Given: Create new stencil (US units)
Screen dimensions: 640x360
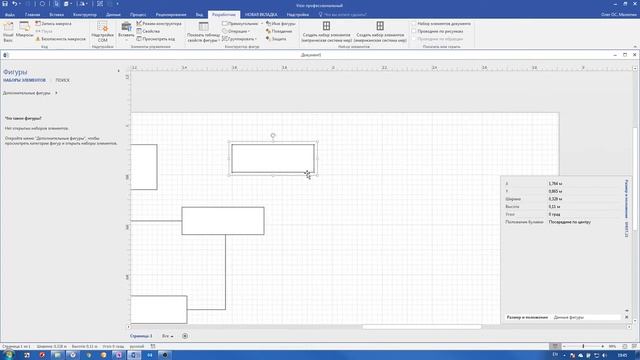Looking at the screenshot, I should point(380,32).
